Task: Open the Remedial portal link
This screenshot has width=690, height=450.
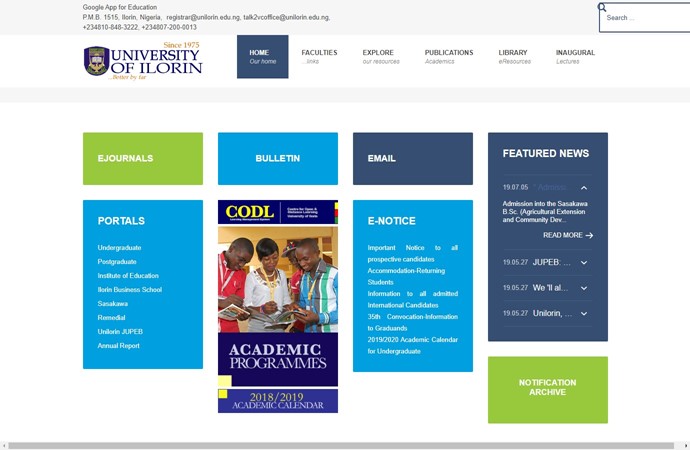Action: pyautogui.click(x=111, y=318)
